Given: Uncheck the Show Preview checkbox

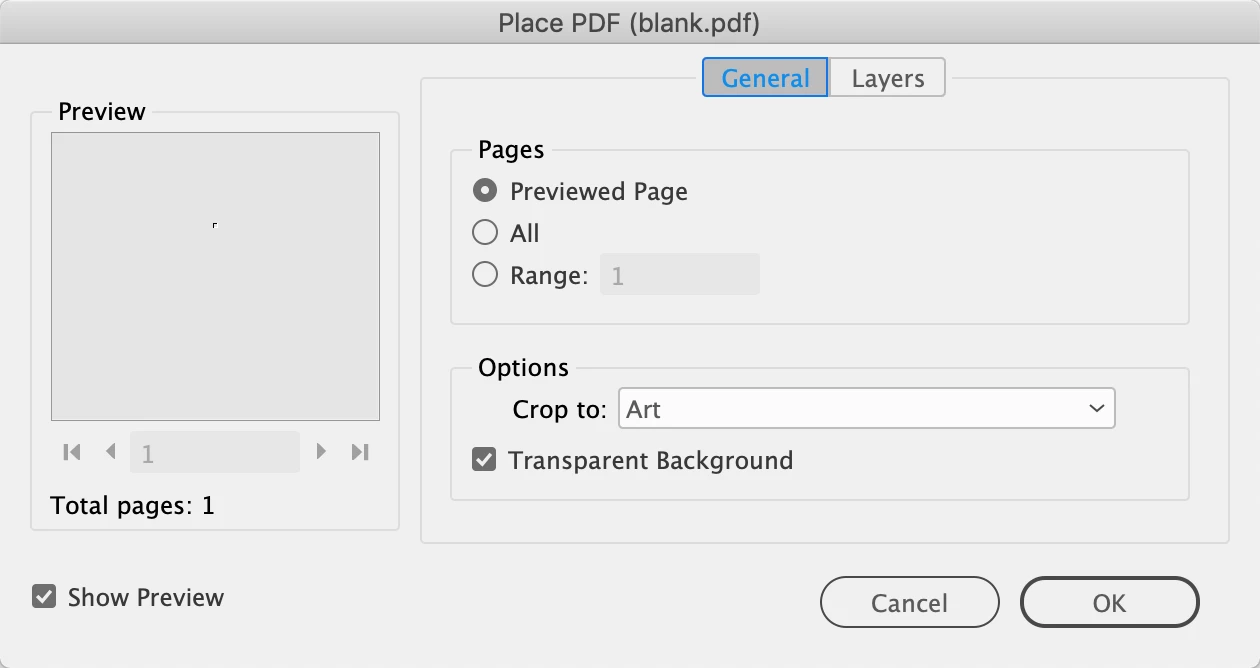Looking at the screenshot, I should click(44, 597).
